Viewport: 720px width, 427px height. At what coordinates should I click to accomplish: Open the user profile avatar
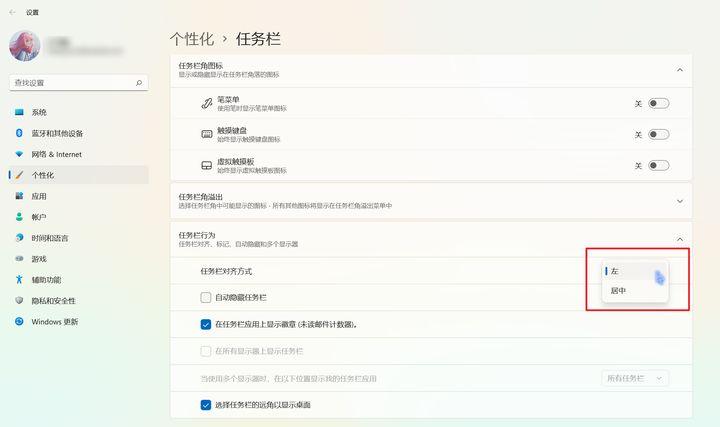tap(25, 46)
